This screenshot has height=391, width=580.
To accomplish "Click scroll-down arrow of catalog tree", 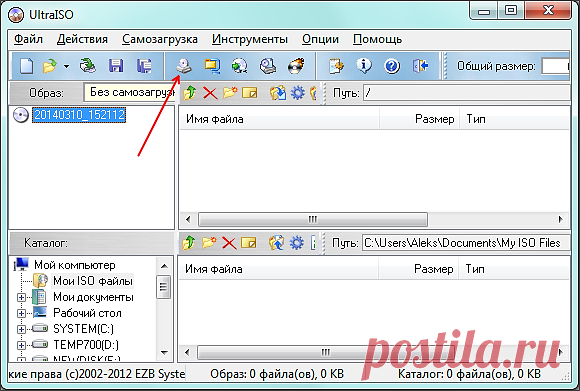I will coord(164,353).
